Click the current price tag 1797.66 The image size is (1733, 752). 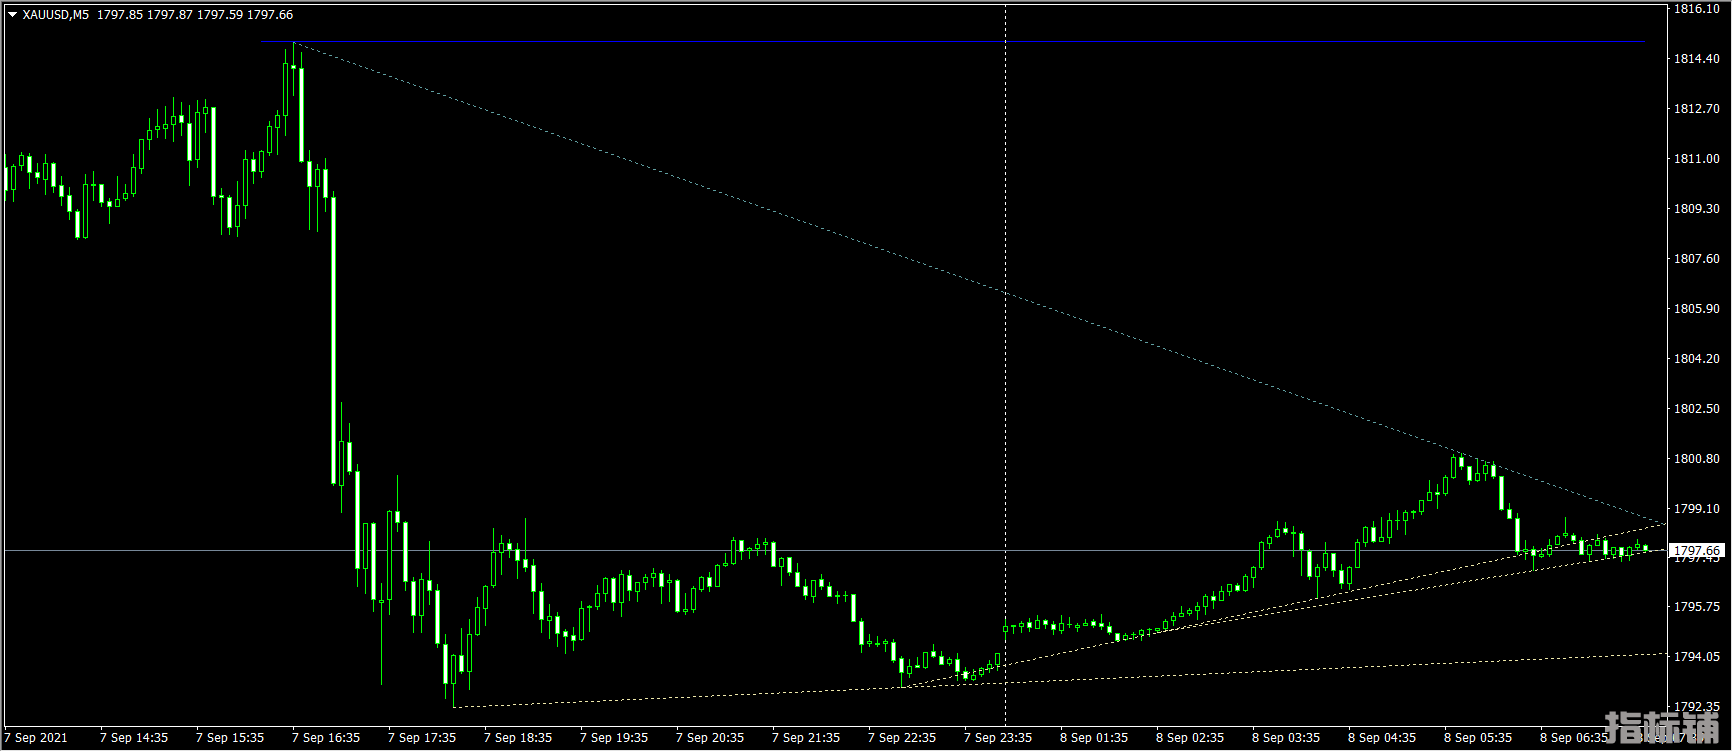[x=1697, y=551]
